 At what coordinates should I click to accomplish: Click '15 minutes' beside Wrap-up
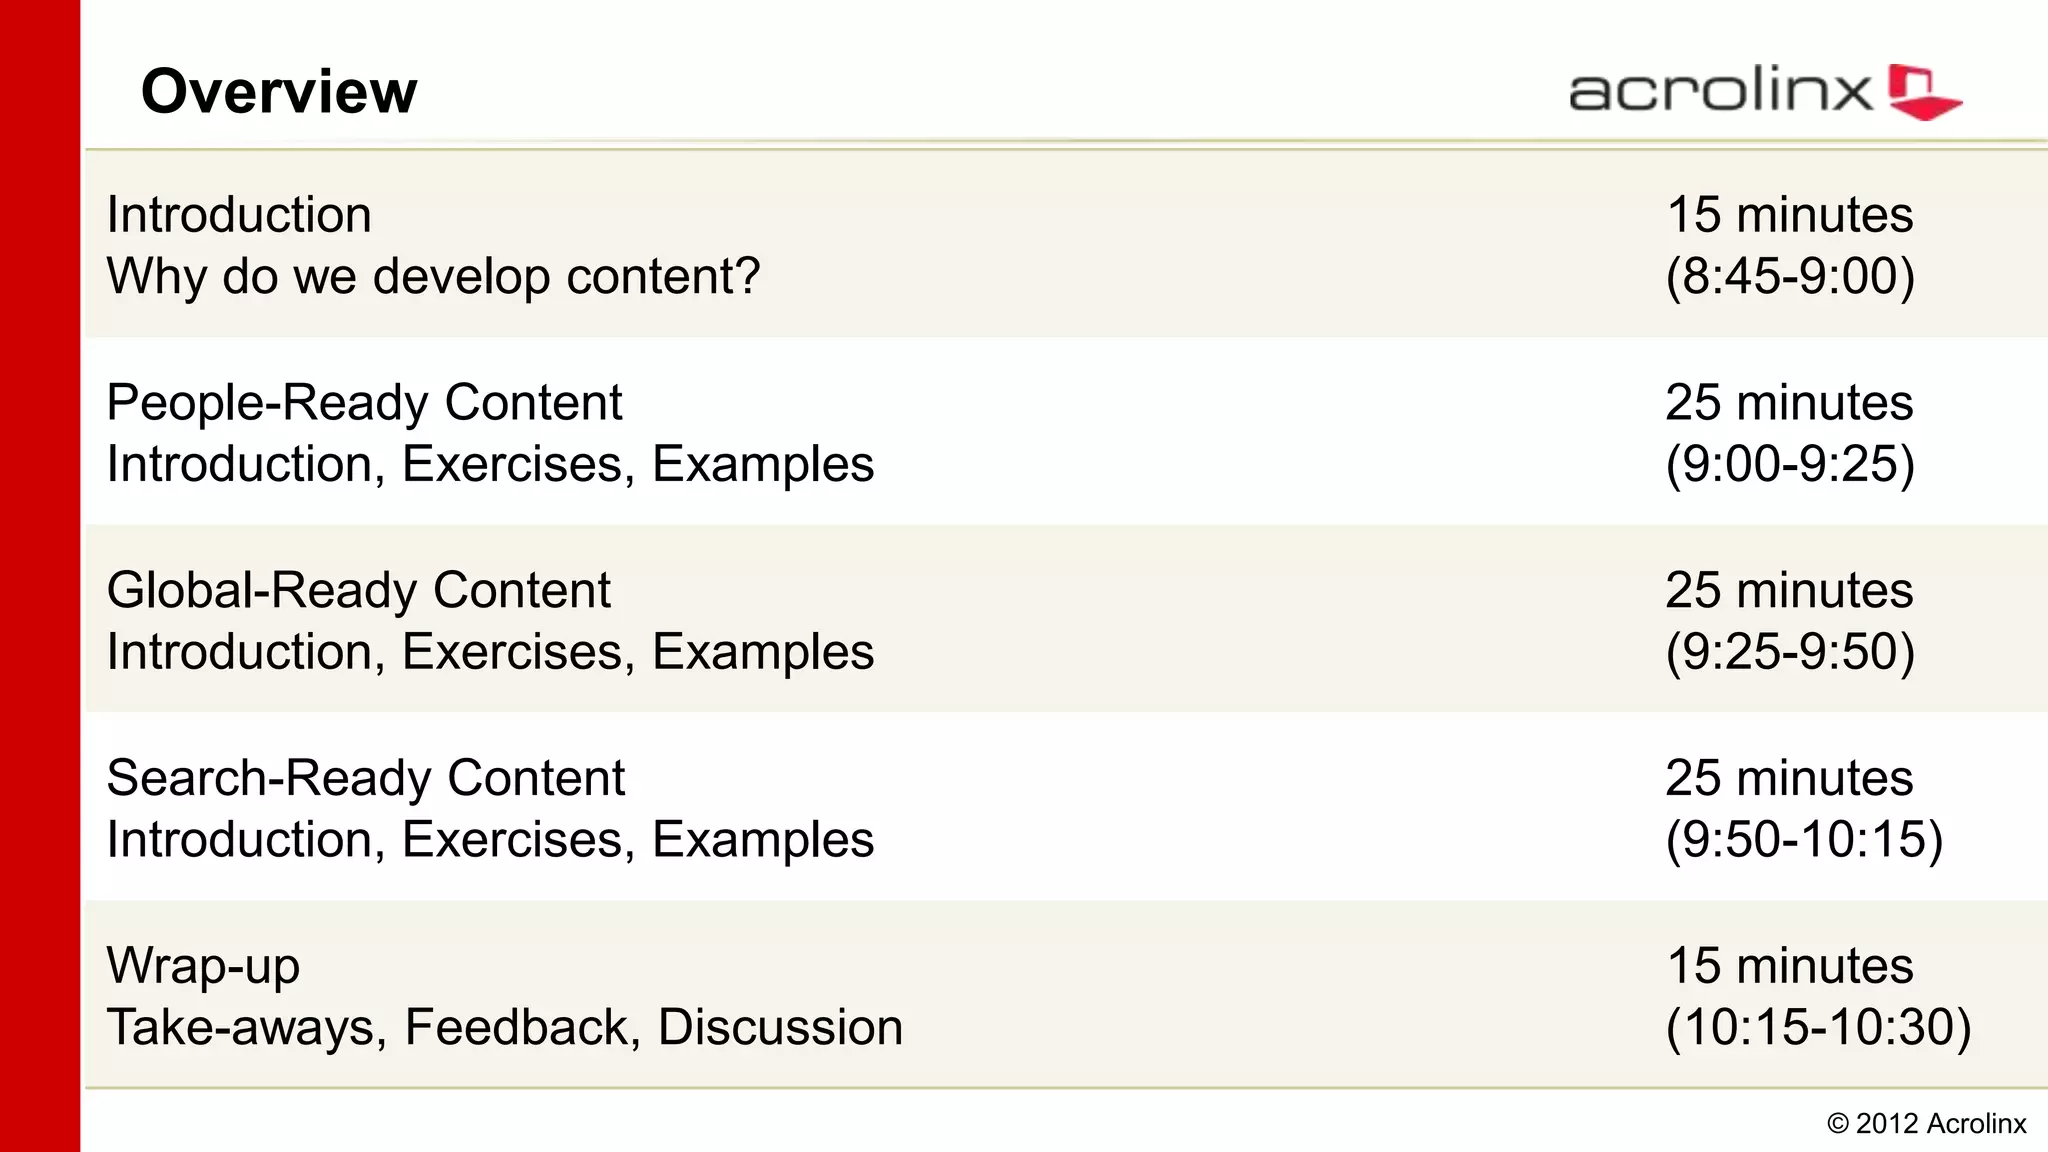1790,966
